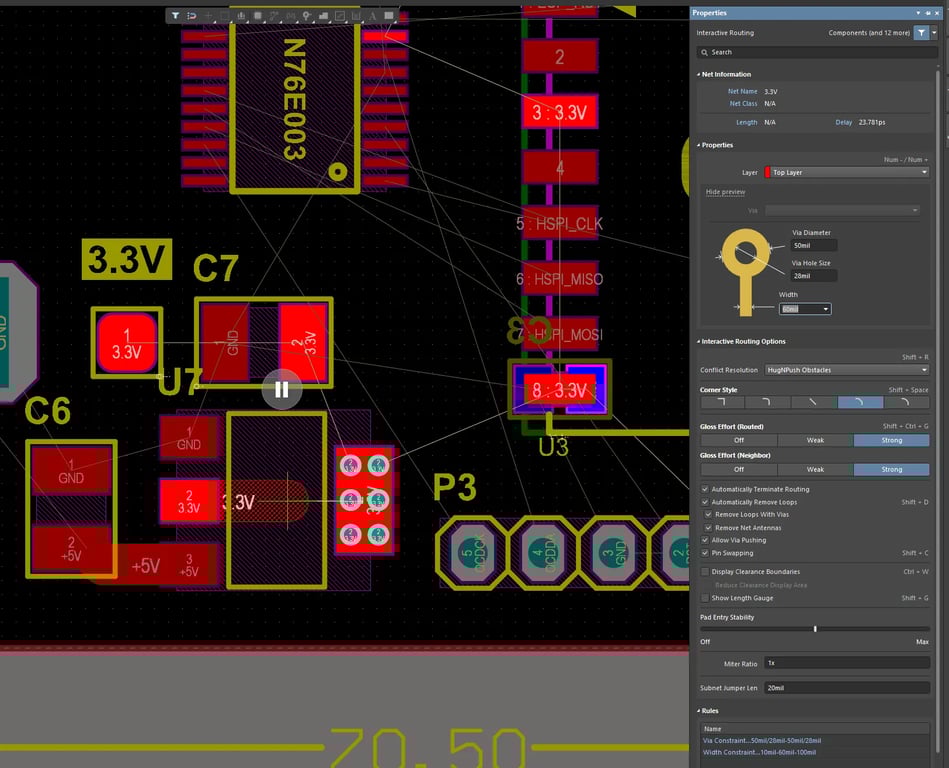The width and height of the screenshot is (949, 768).
Task: Open the Conflict Resolution dropdown
Action: (846, 370)
